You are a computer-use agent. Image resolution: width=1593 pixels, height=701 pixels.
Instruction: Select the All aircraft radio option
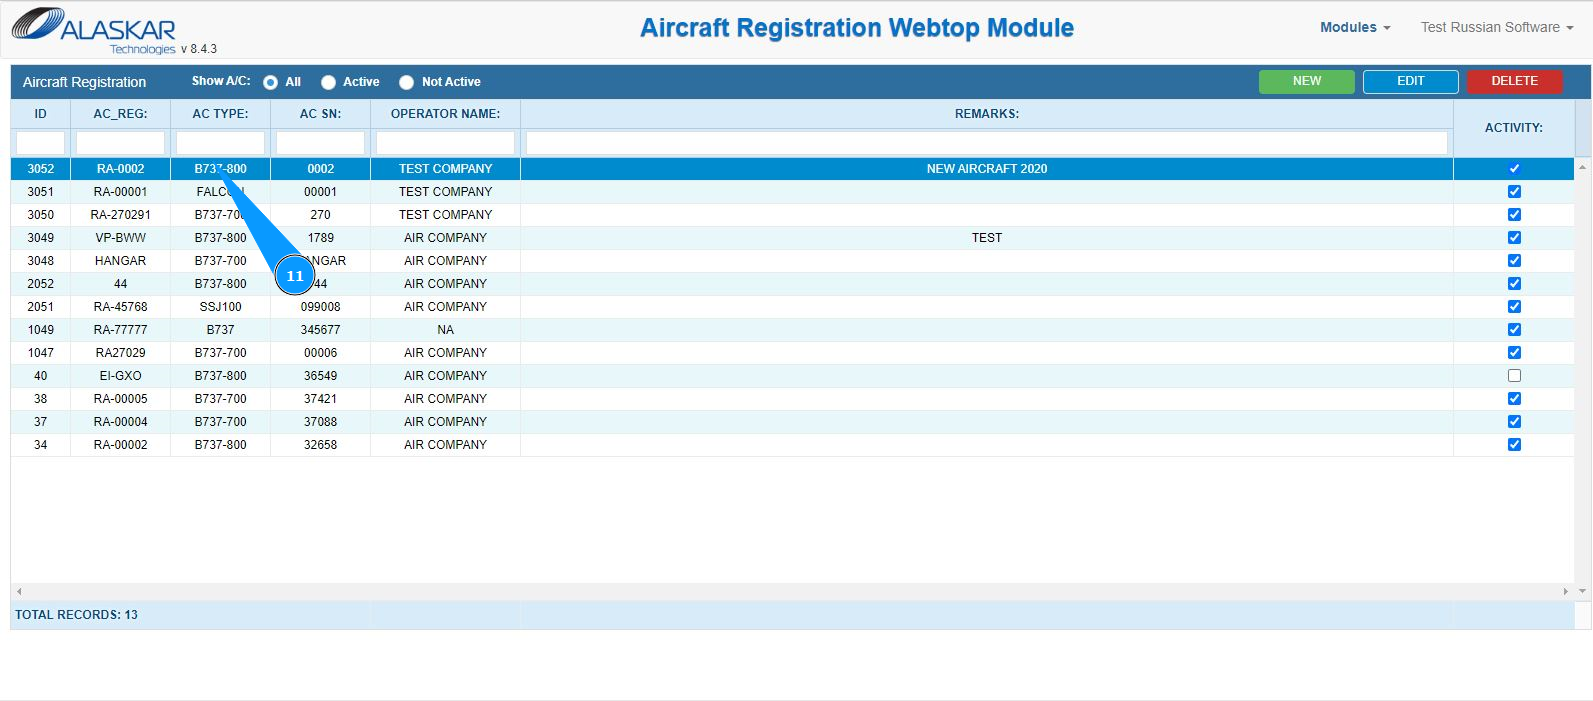[x=270, y=83]
